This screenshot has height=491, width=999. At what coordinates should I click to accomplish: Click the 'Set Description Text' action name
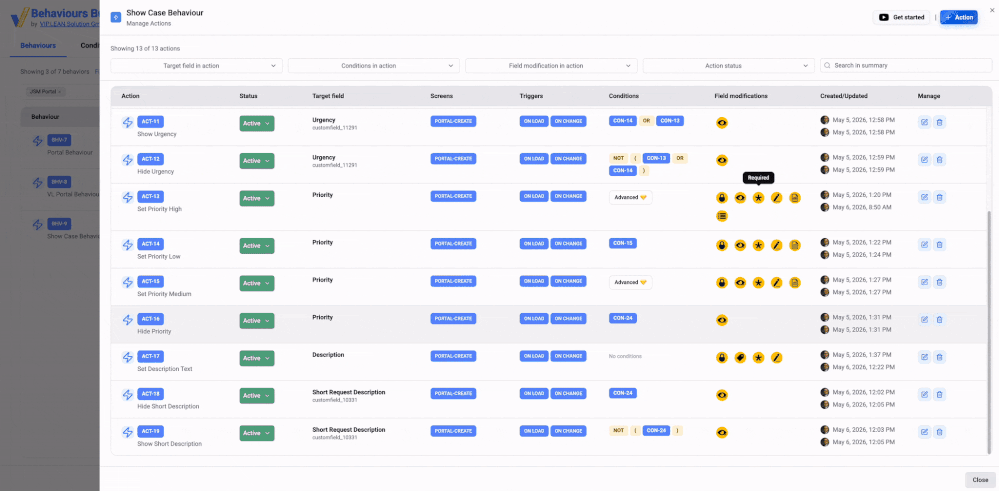[x=165, y=369]
